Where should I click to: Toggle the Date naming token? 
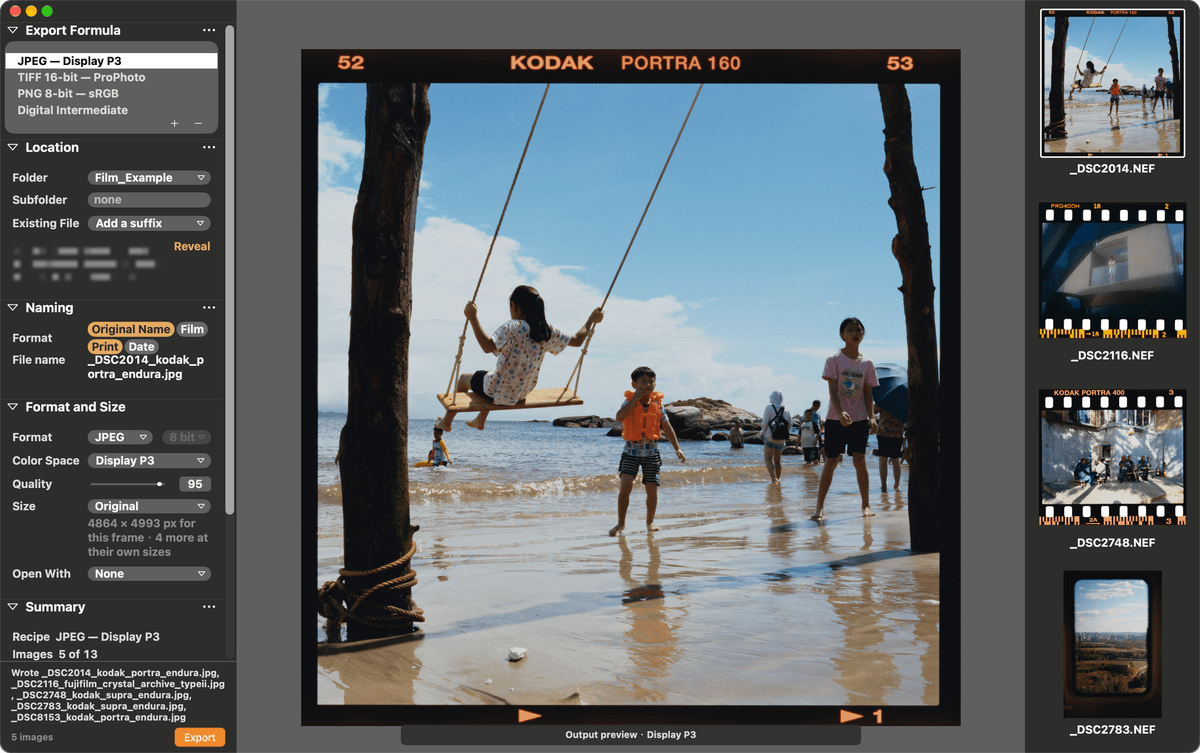[141, 347]
